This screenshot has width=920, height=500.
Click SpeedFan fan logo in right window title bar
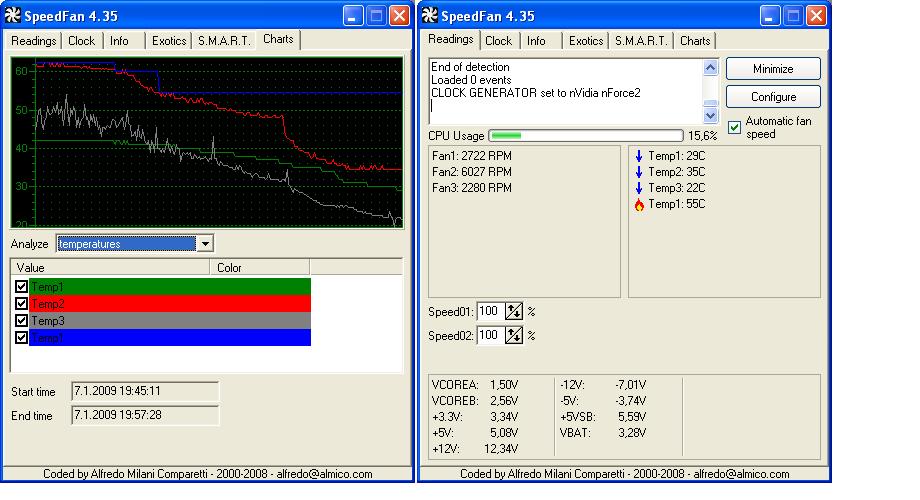[x=429, y=15]
